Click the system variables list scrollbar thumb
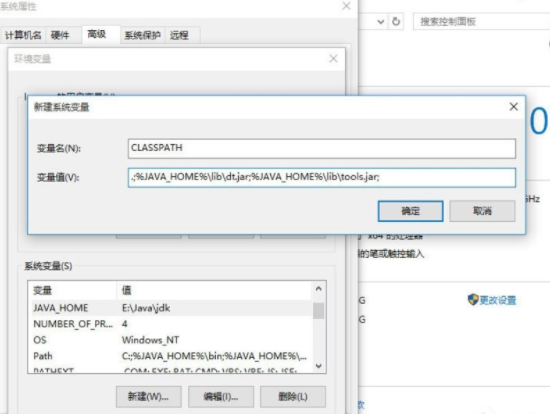 (x=318, y=311)
